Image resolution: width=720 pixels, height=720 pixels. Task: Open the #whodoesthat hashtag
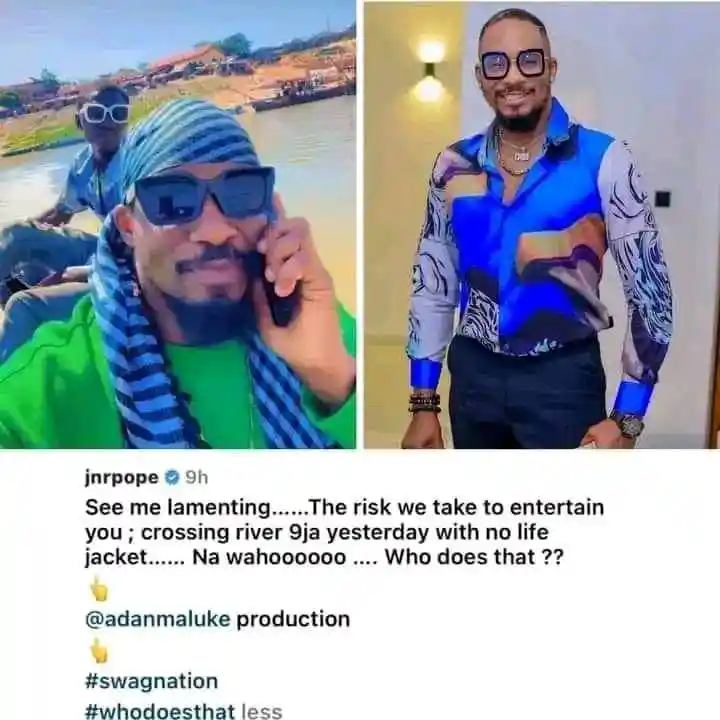(160, 711)
